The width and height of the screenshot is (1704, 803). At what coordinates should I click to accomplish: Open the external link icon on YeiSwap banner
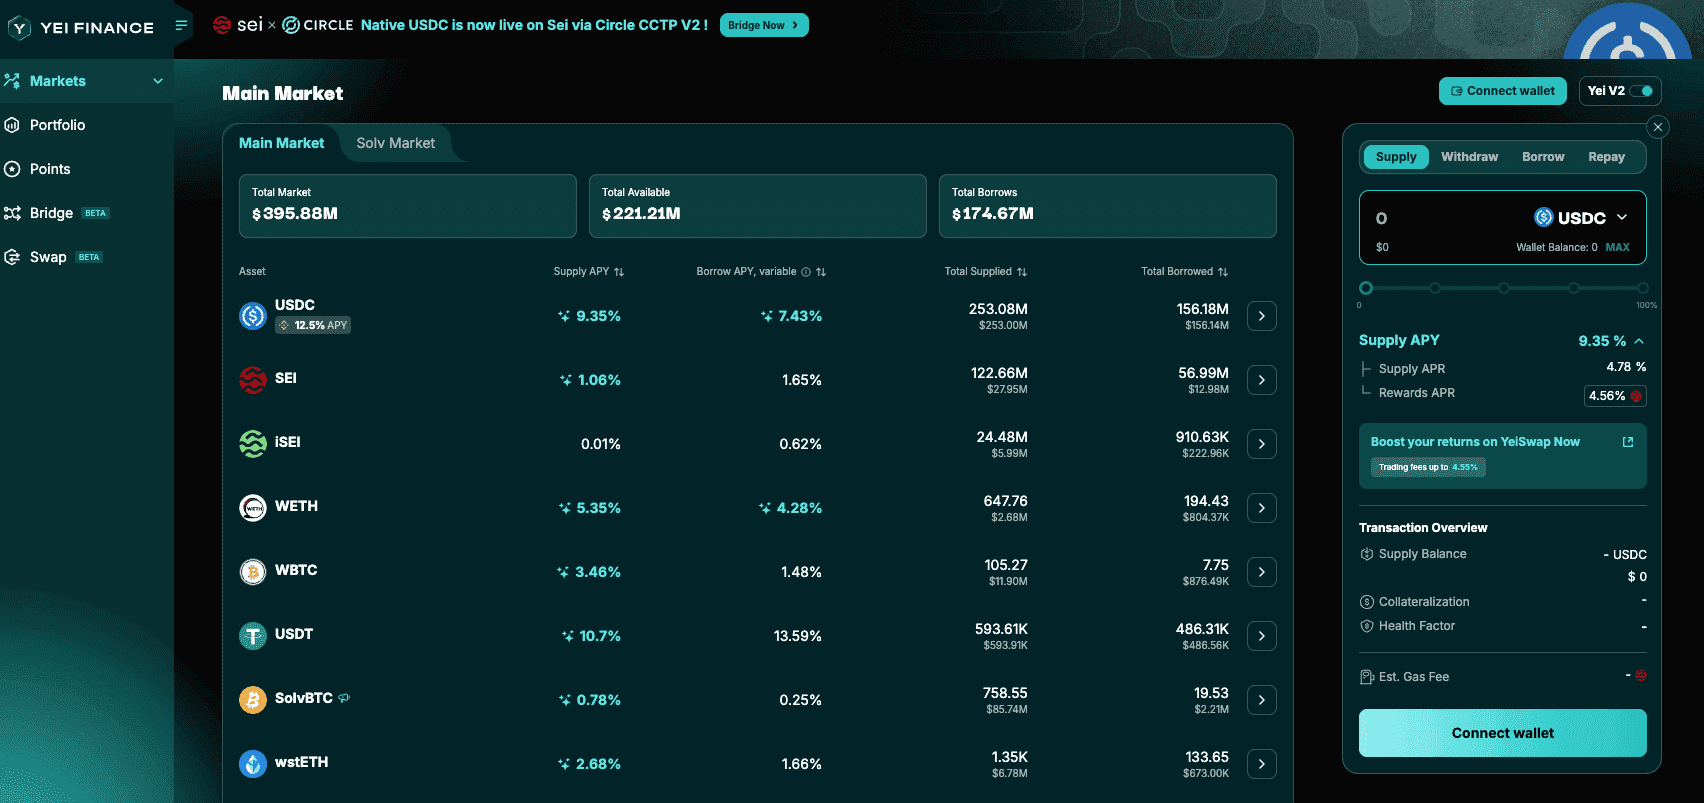coord(1627,442)
